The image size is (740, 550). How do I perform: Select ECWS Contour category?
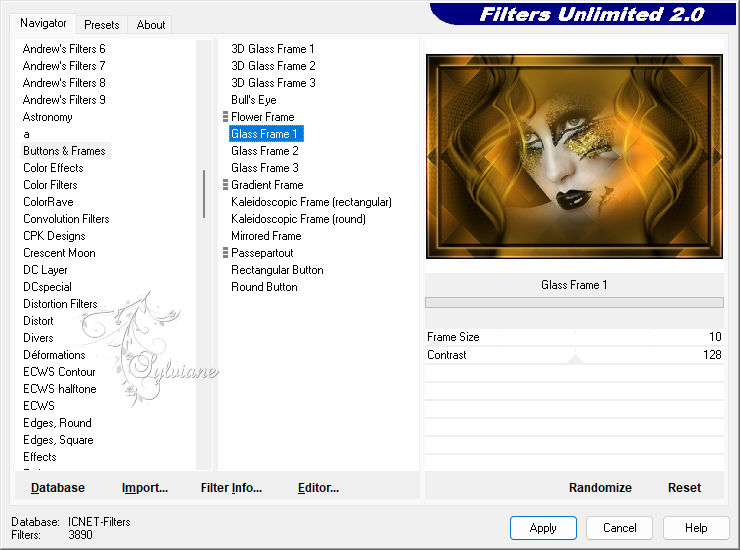click(59, 372)
